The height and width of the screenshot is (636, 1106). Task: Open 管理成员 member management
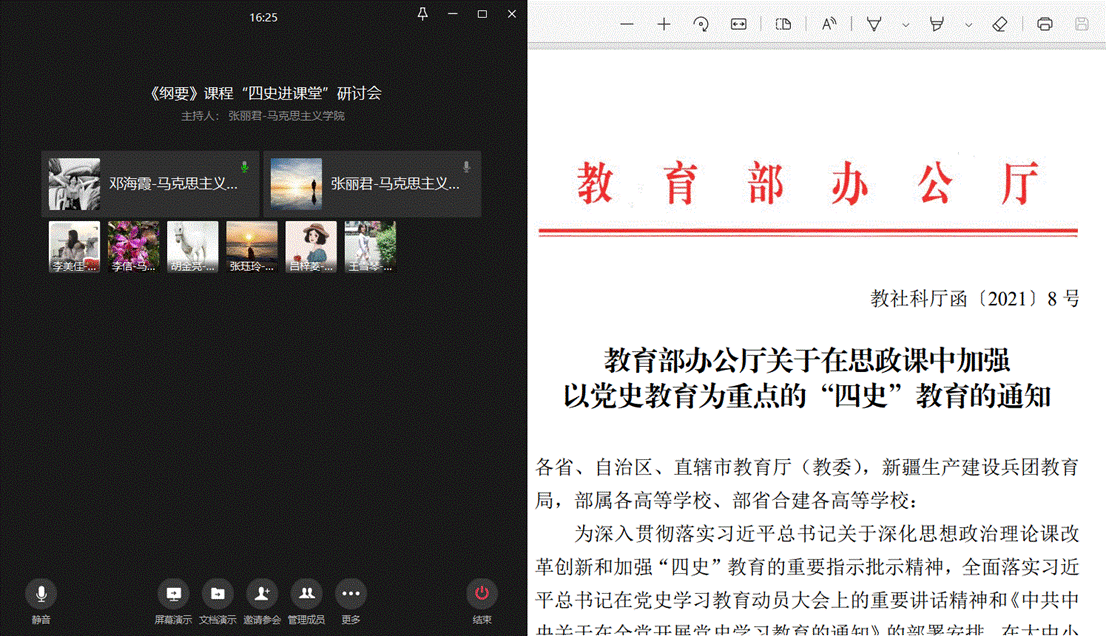click(x=306, y=594)
